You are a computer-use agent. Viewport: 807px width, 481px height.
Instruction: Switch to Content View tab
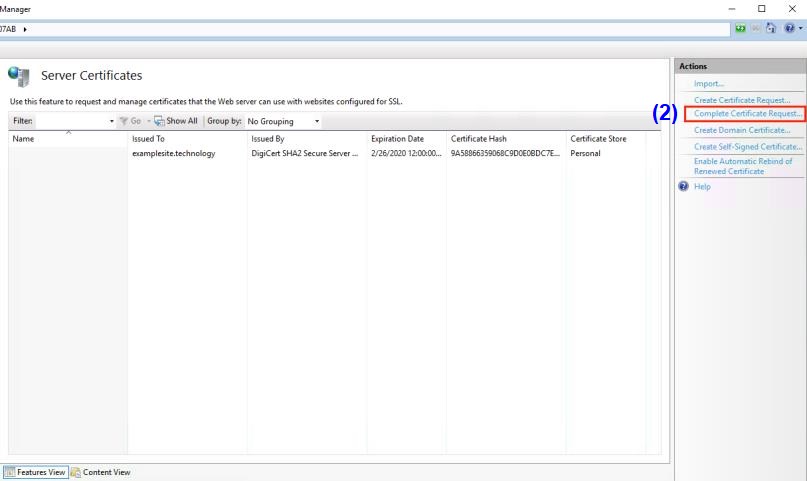point(101,472)
